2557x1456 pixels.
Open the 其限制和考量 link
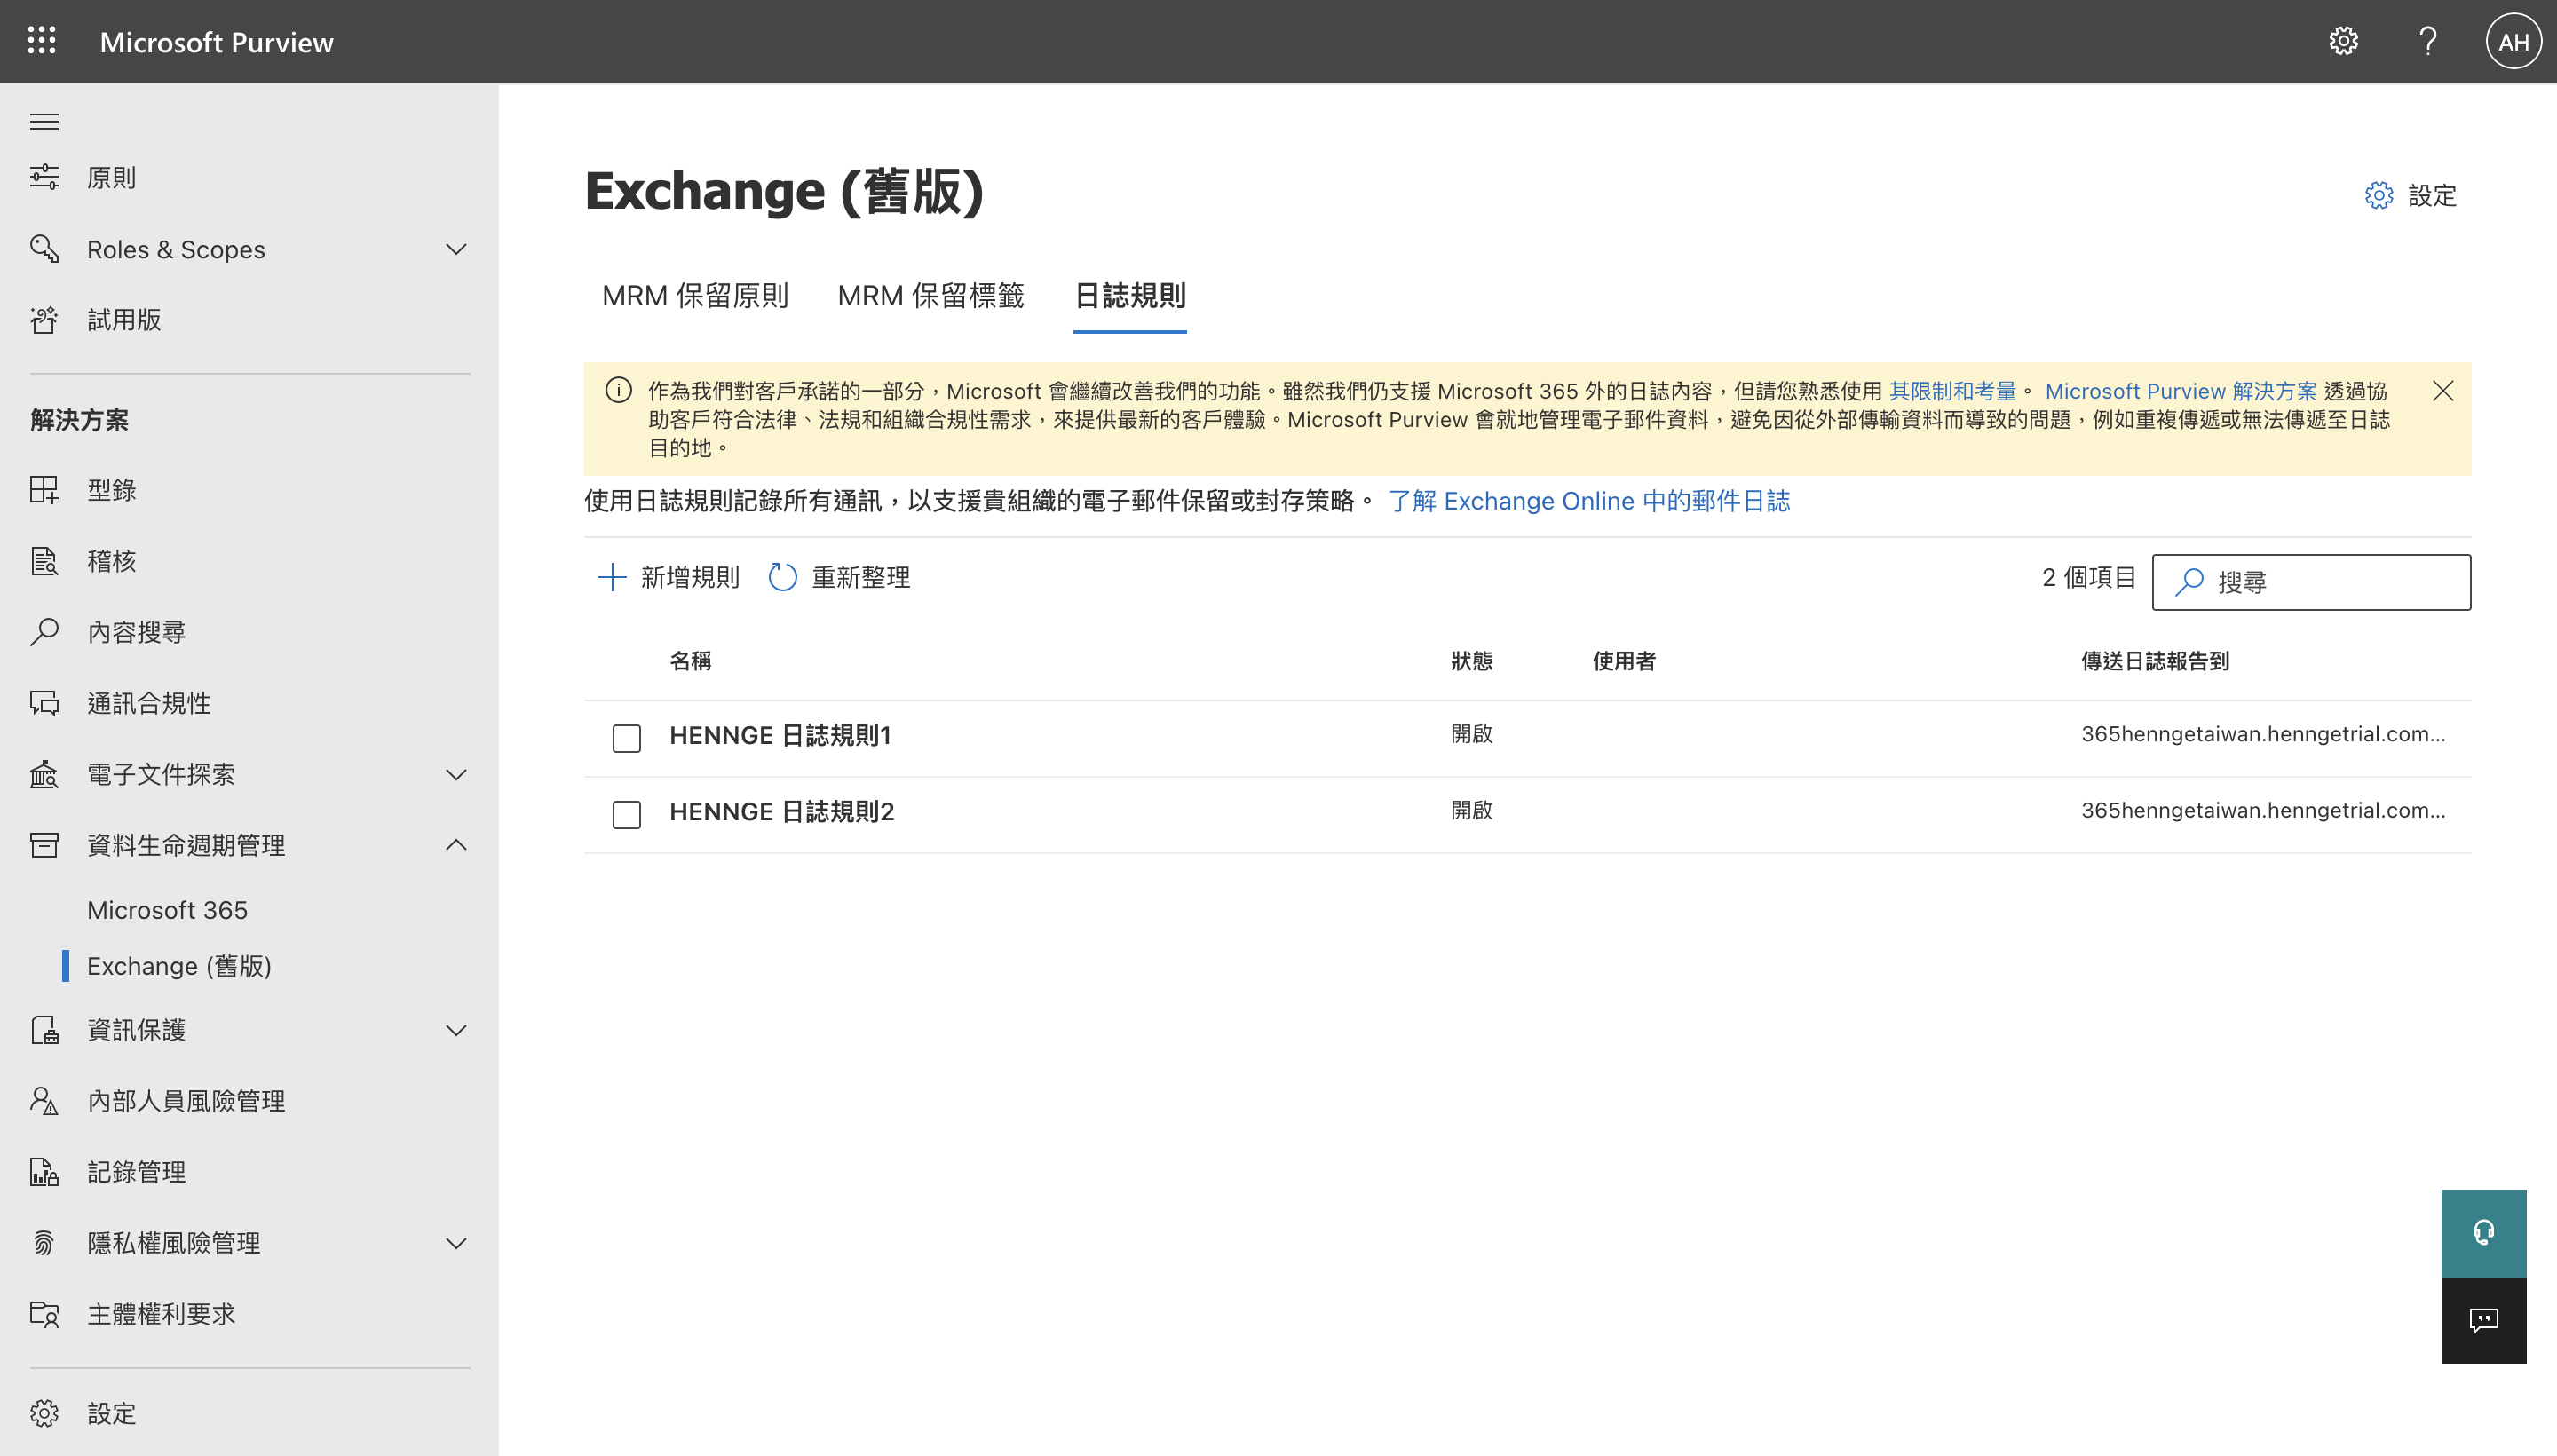1952,391
